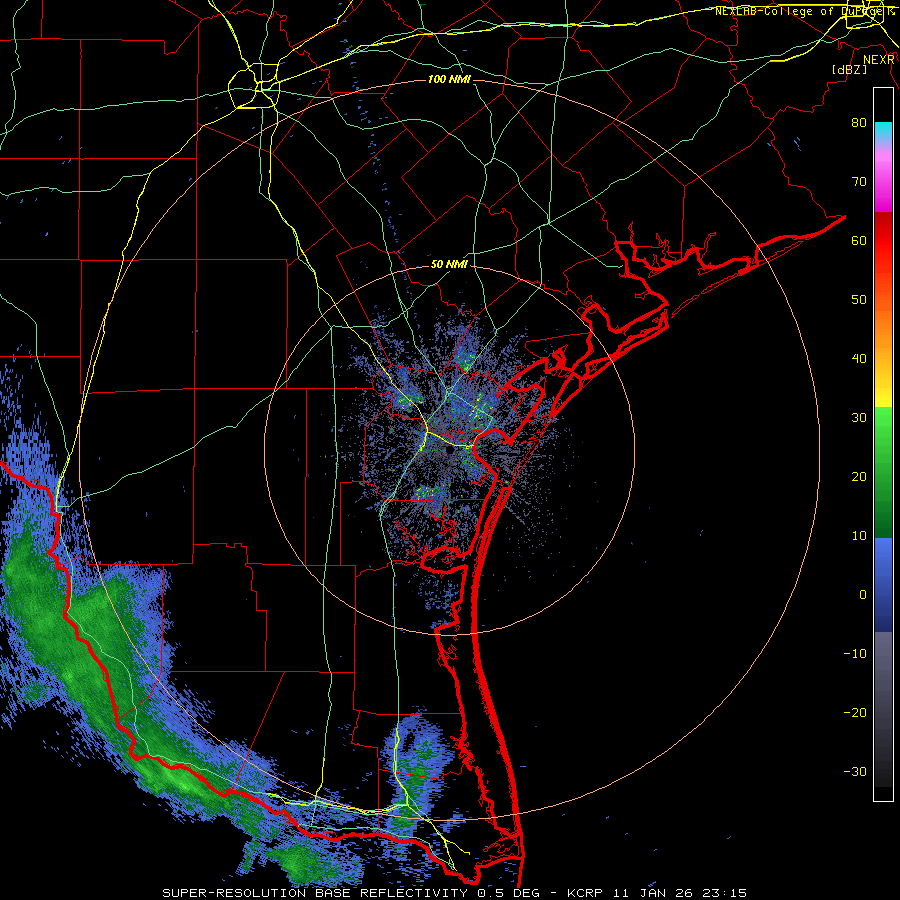
Task: Click the "NEXR" label above the scale
Action: point(878,60)
